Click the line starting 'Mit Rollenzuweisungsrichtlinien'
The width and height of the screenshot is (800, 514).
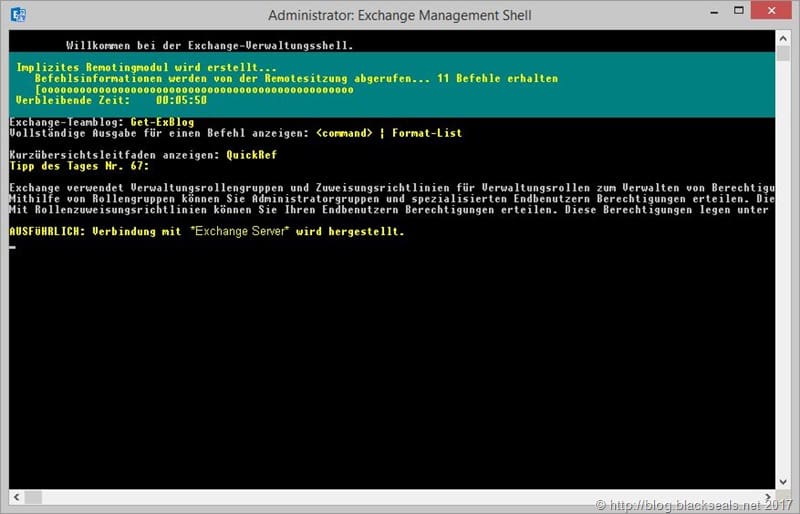point(389,210)
